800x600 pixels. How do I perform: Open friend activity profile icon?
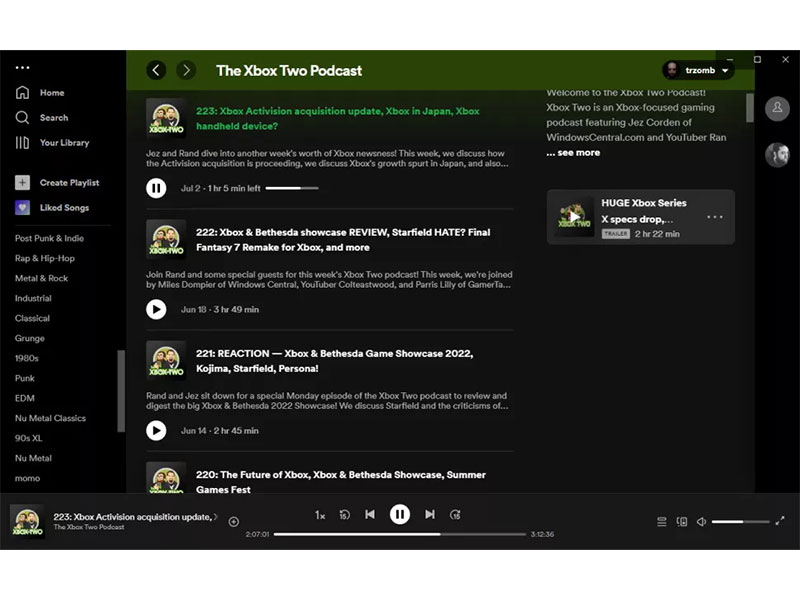tap(777, 108)
